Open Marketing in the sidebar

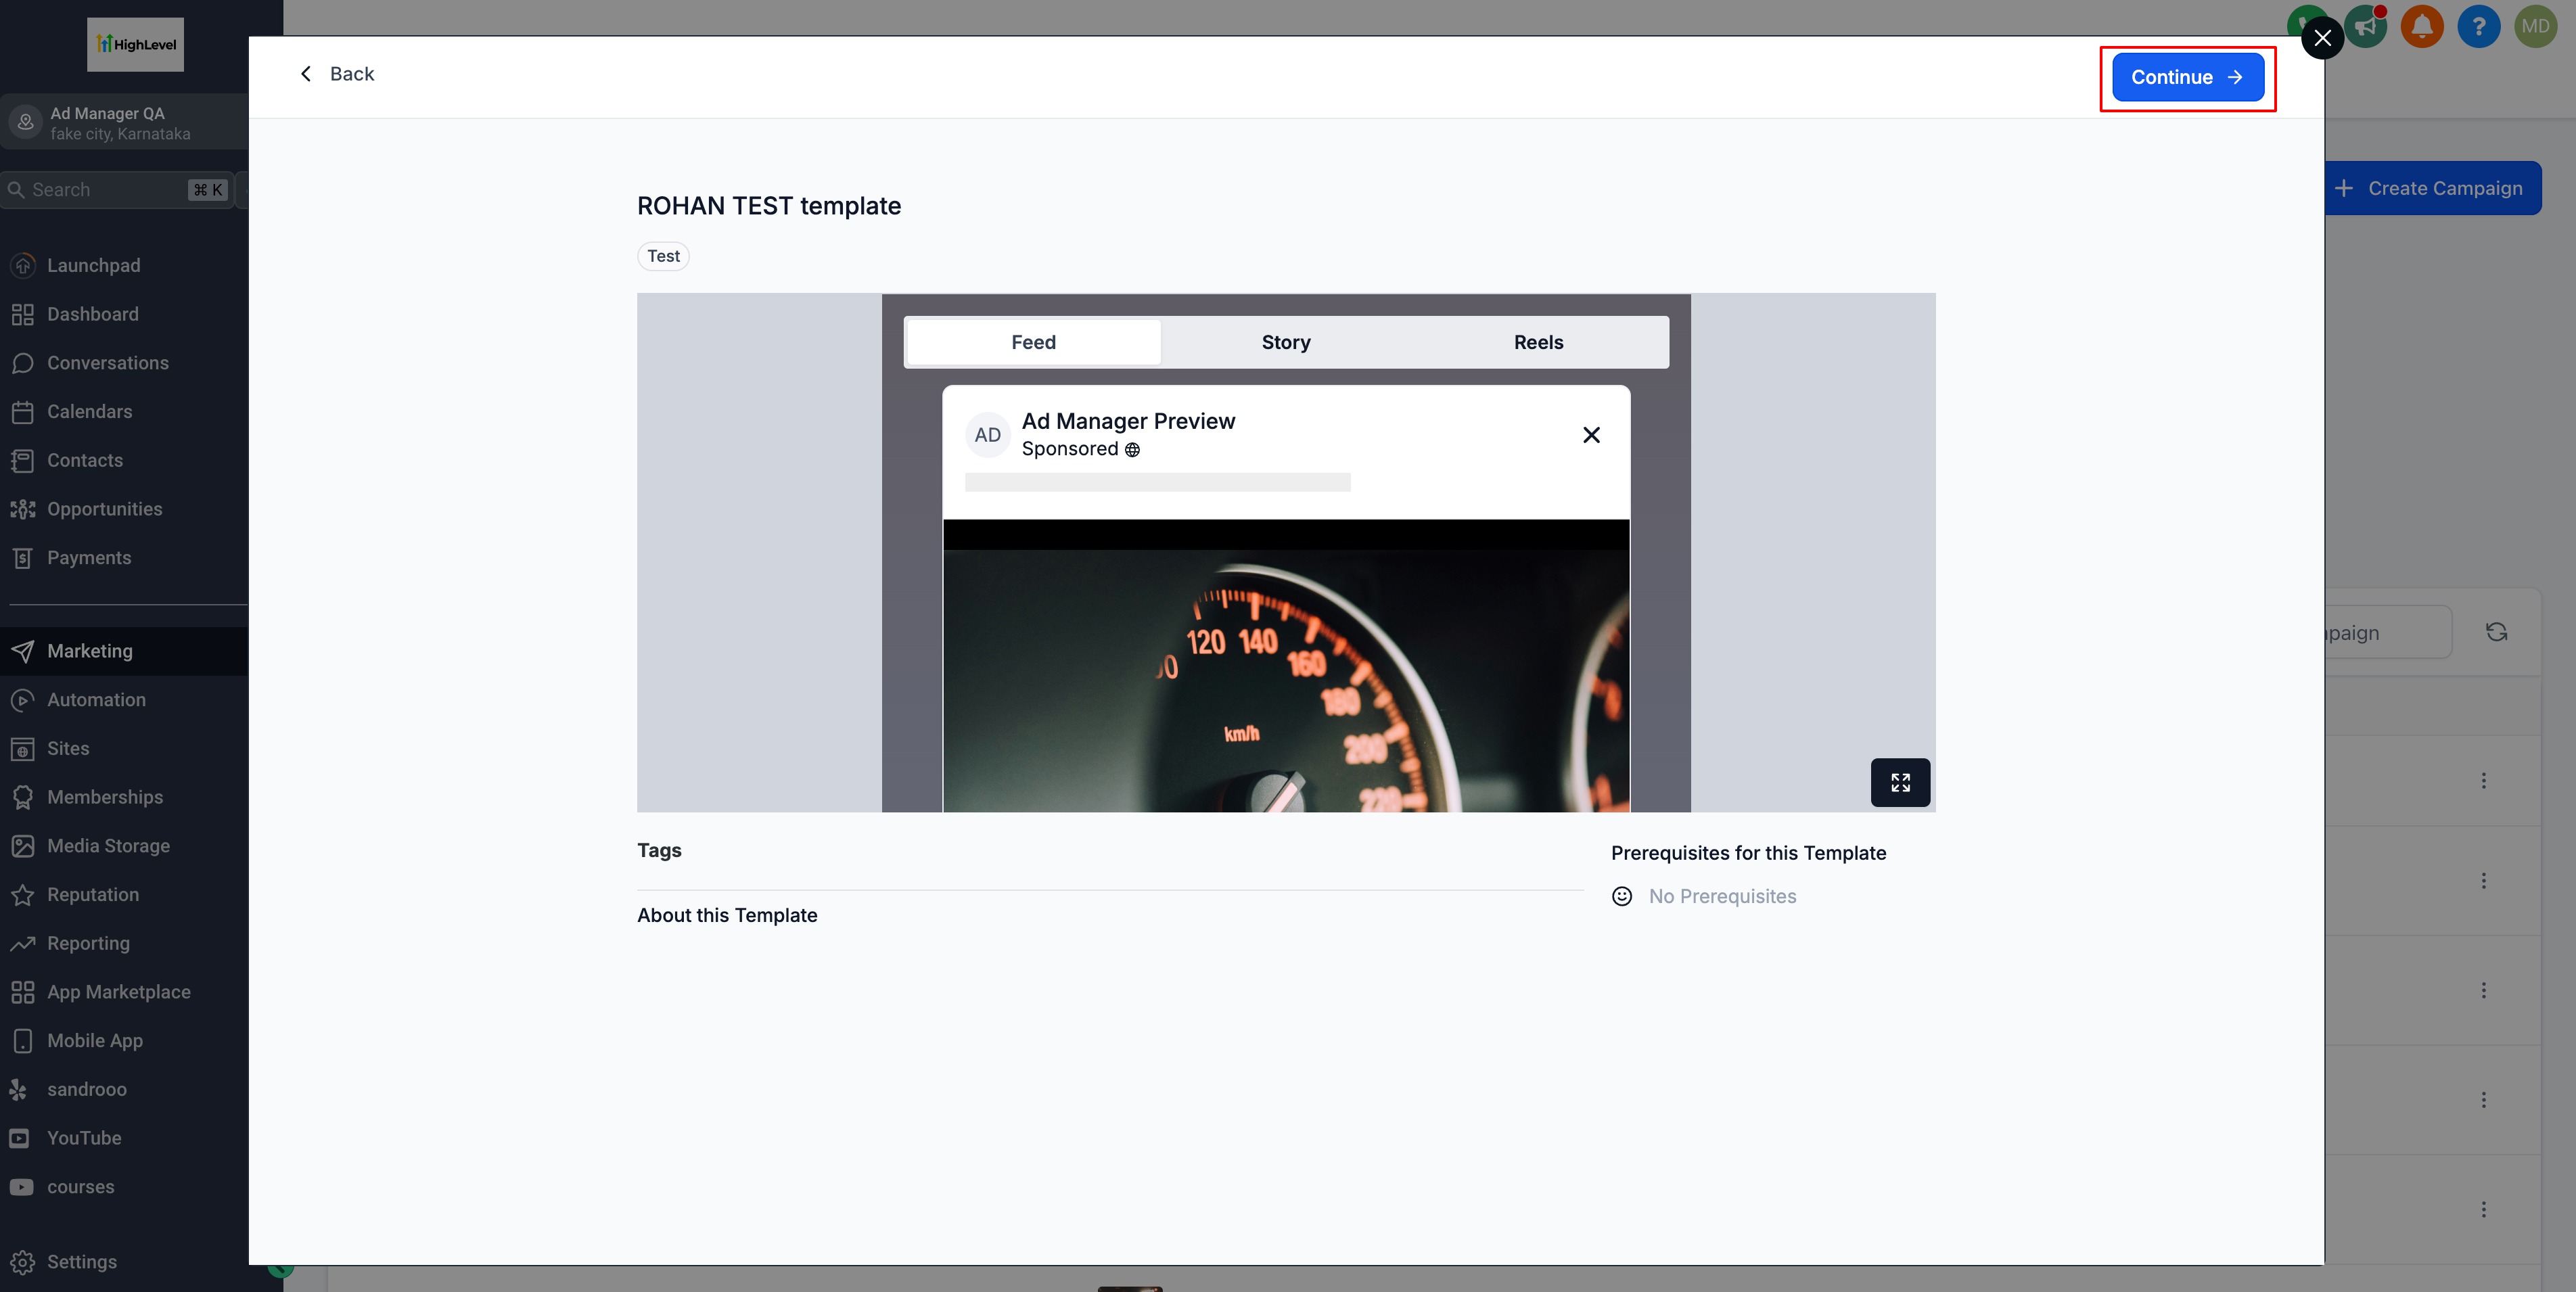tap(90, 651)
